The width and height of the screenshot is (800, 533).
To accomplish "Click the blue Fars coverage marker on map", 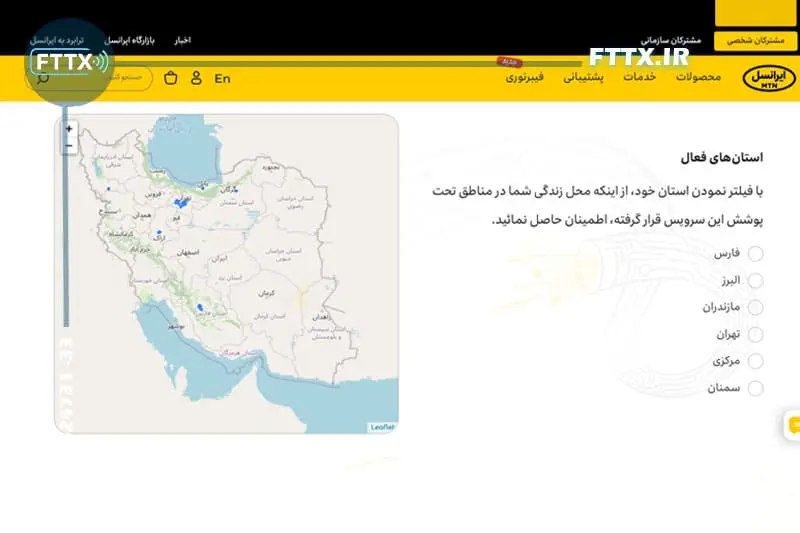I will 200,308.
